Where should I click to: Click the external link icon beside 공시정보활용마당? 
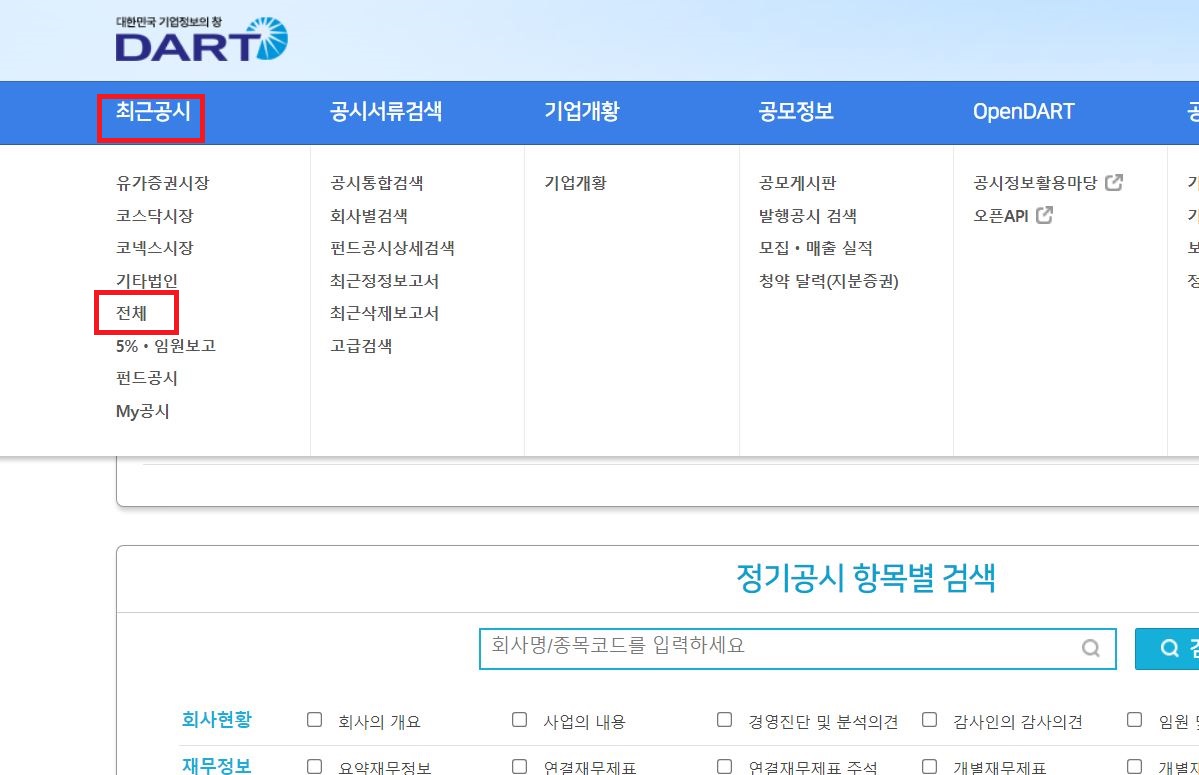pos(1116,182)
